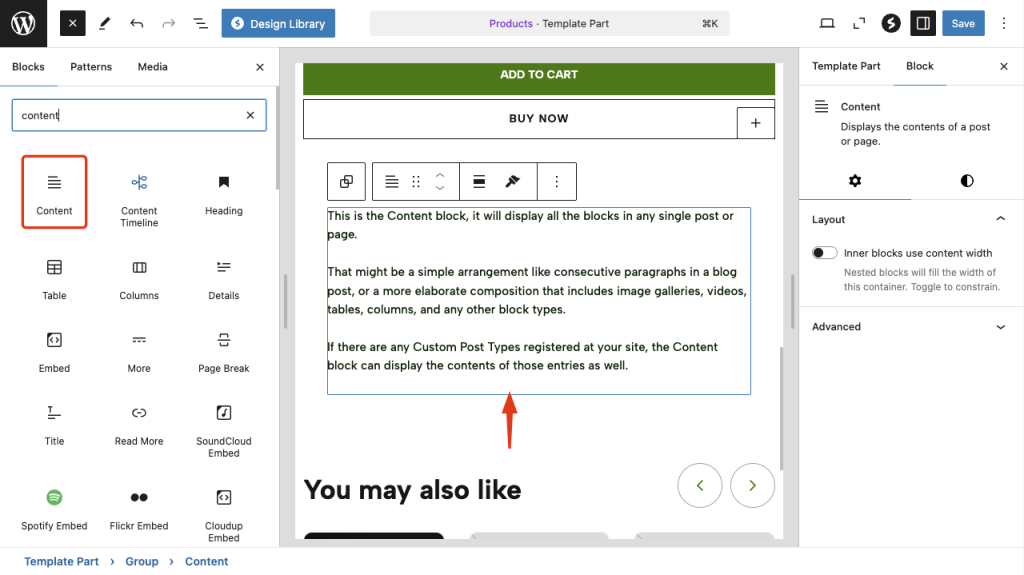Screen dimensions: 1024x575
Task: Click Group in the breadcrumb trail
Action: [x=142, y=561]
